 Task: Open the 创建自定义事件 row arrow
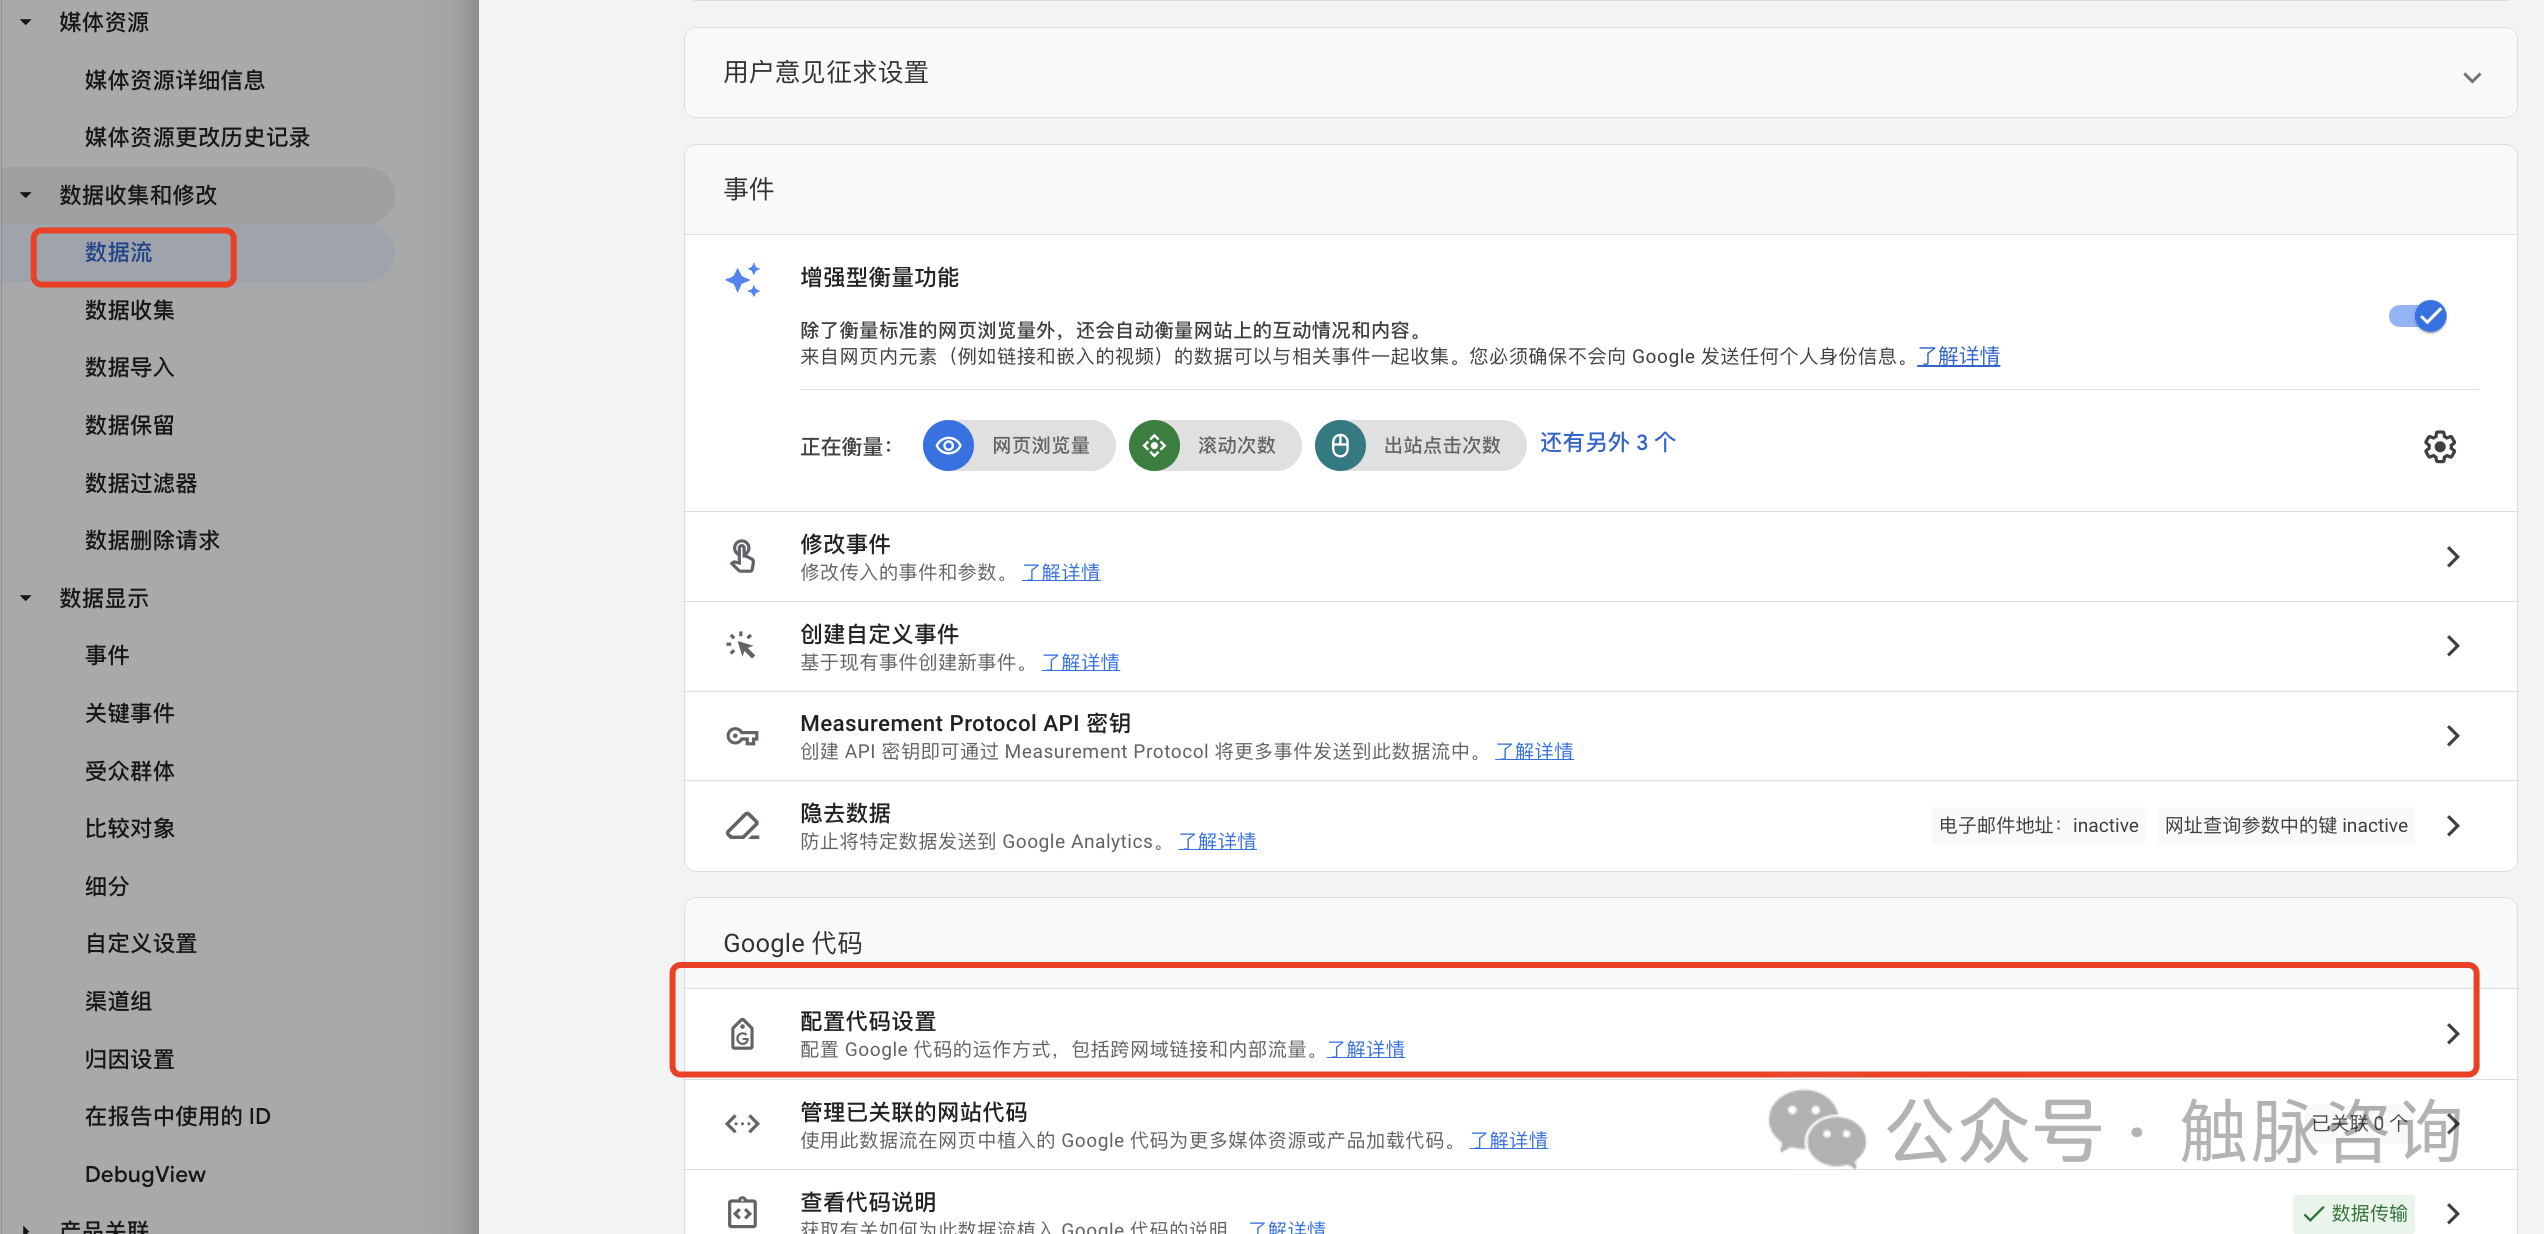point(2452,646)
